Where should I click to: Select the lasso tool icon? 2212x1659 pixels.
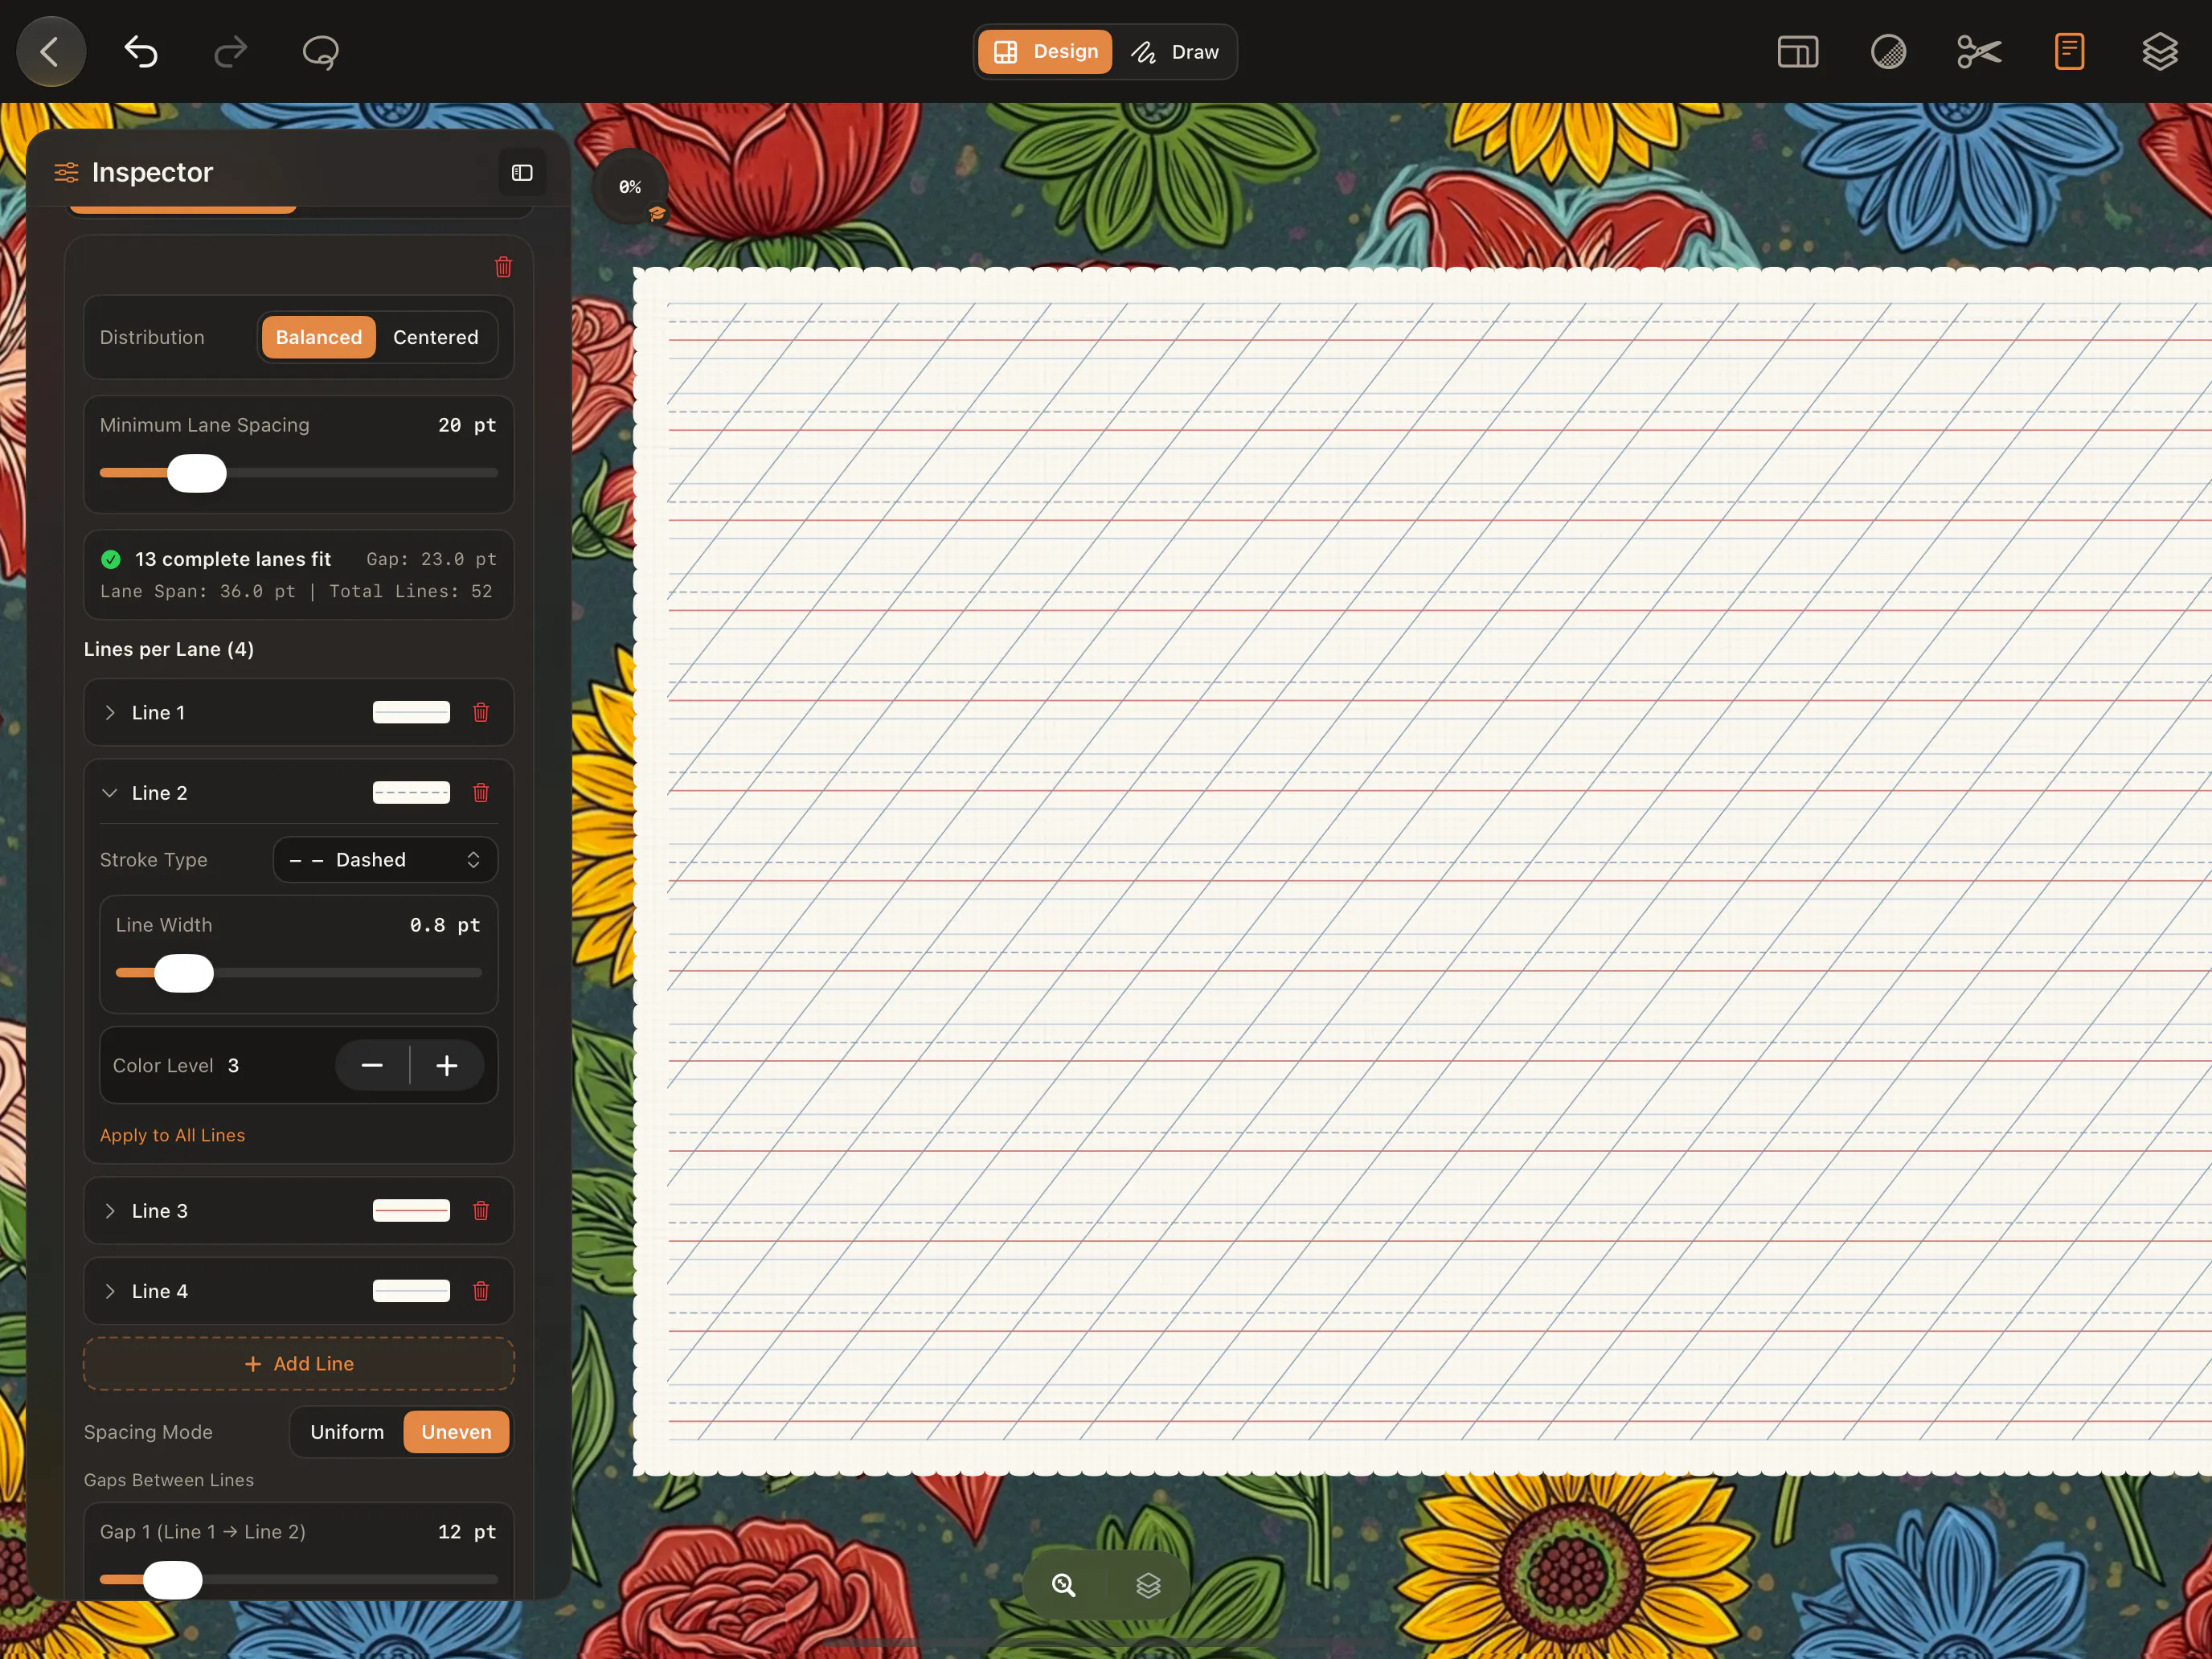[x=320, y=52]
